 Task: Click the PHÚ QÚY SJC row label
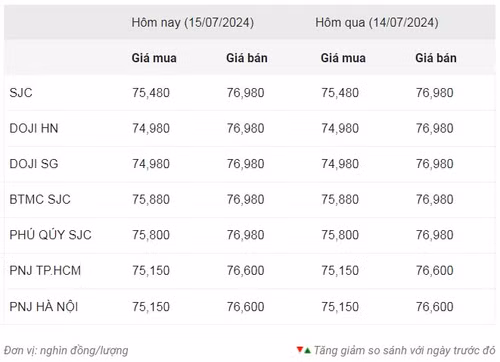50,235
